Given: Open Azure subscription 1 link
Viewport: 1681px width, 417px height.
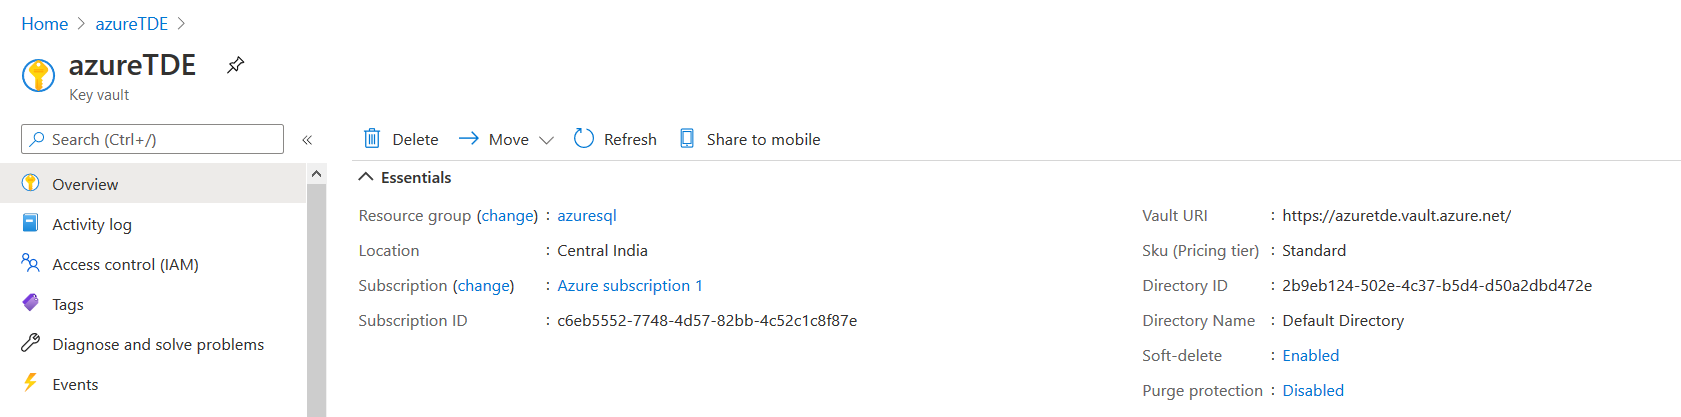Looking at the screenshot, I should [x=630, y=285].
